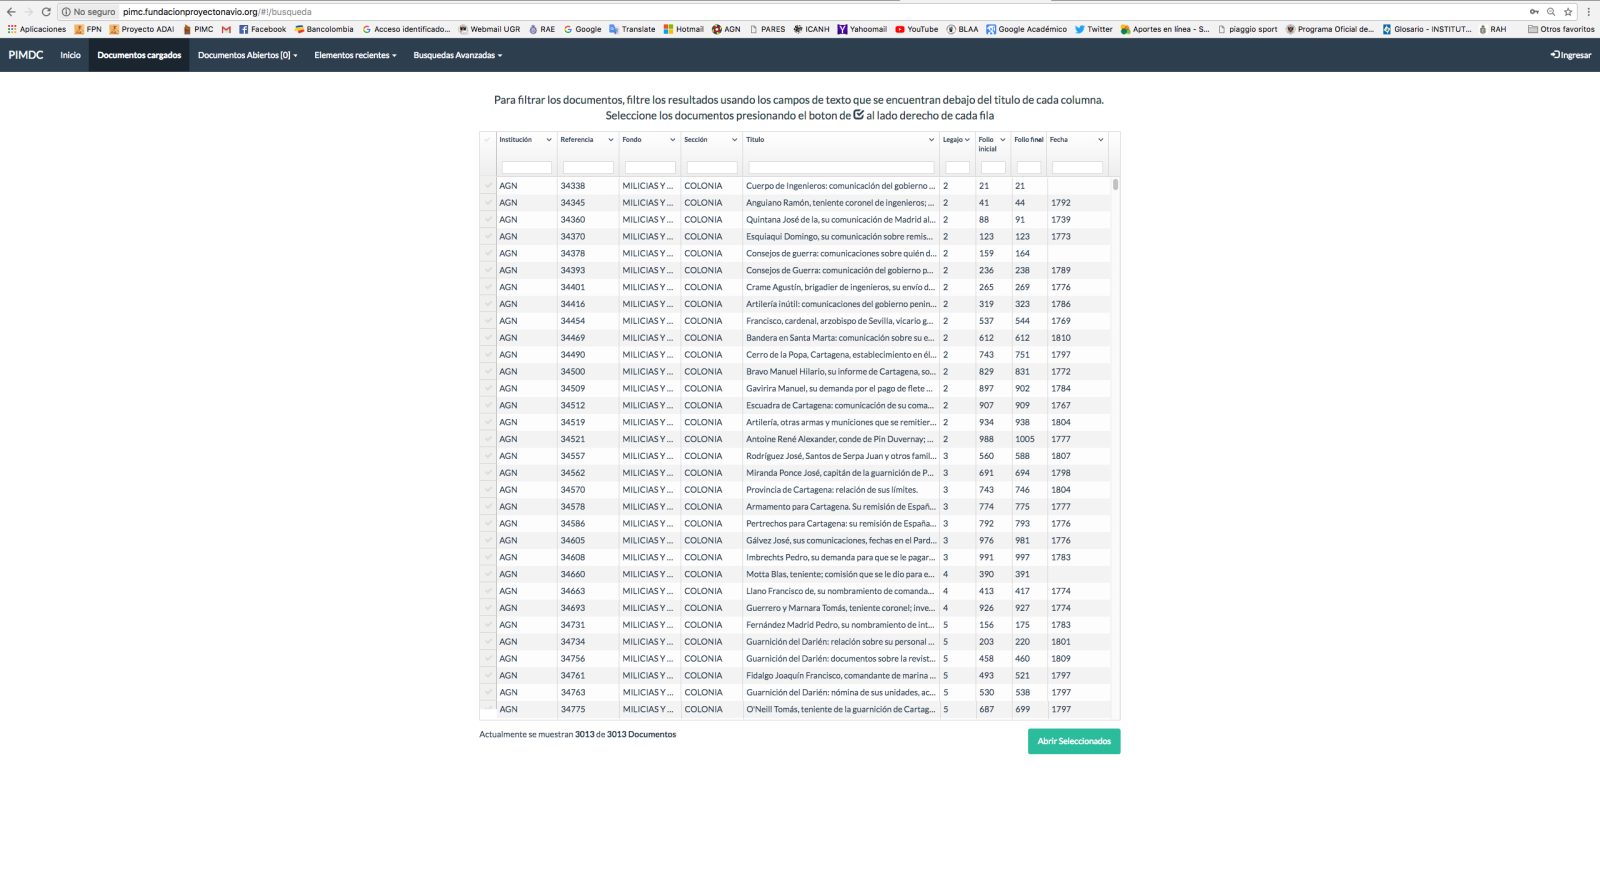Image resolution: width=1600 pixels, height=878 pixels.
Task: Open the Título column menu arrow
Action: (x=931, y=140)
